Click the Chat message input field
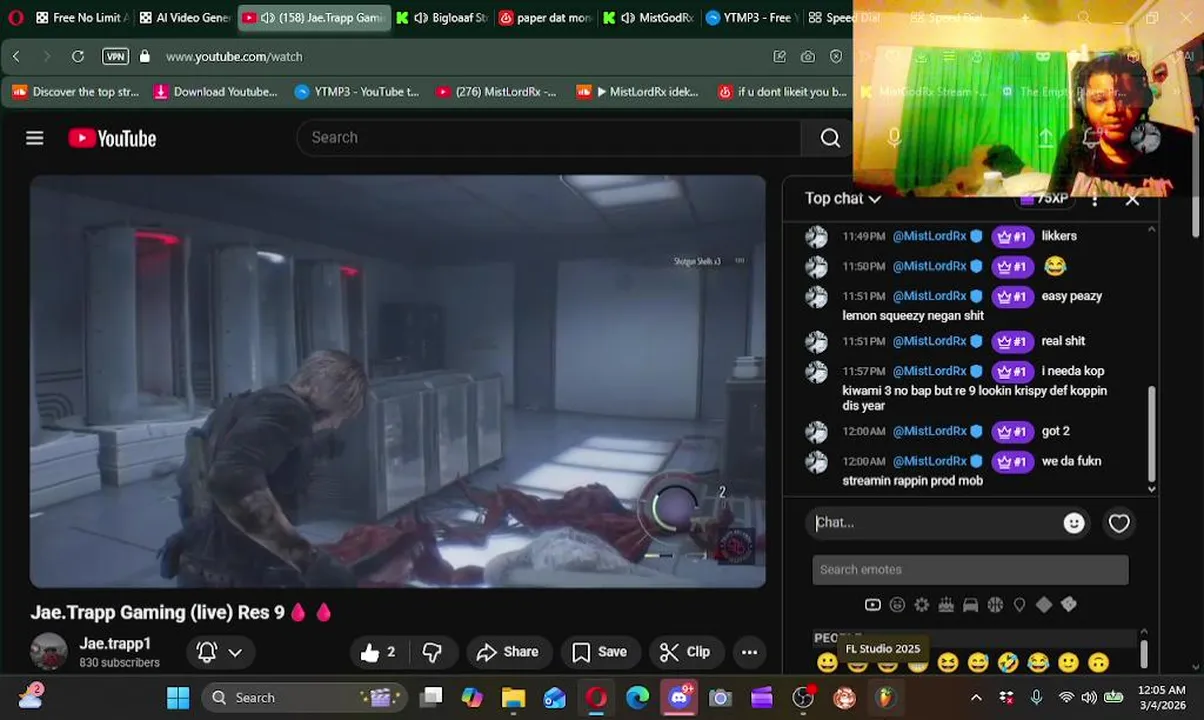The width and height of the screenshot is (1204, 720). click(935, 522)
